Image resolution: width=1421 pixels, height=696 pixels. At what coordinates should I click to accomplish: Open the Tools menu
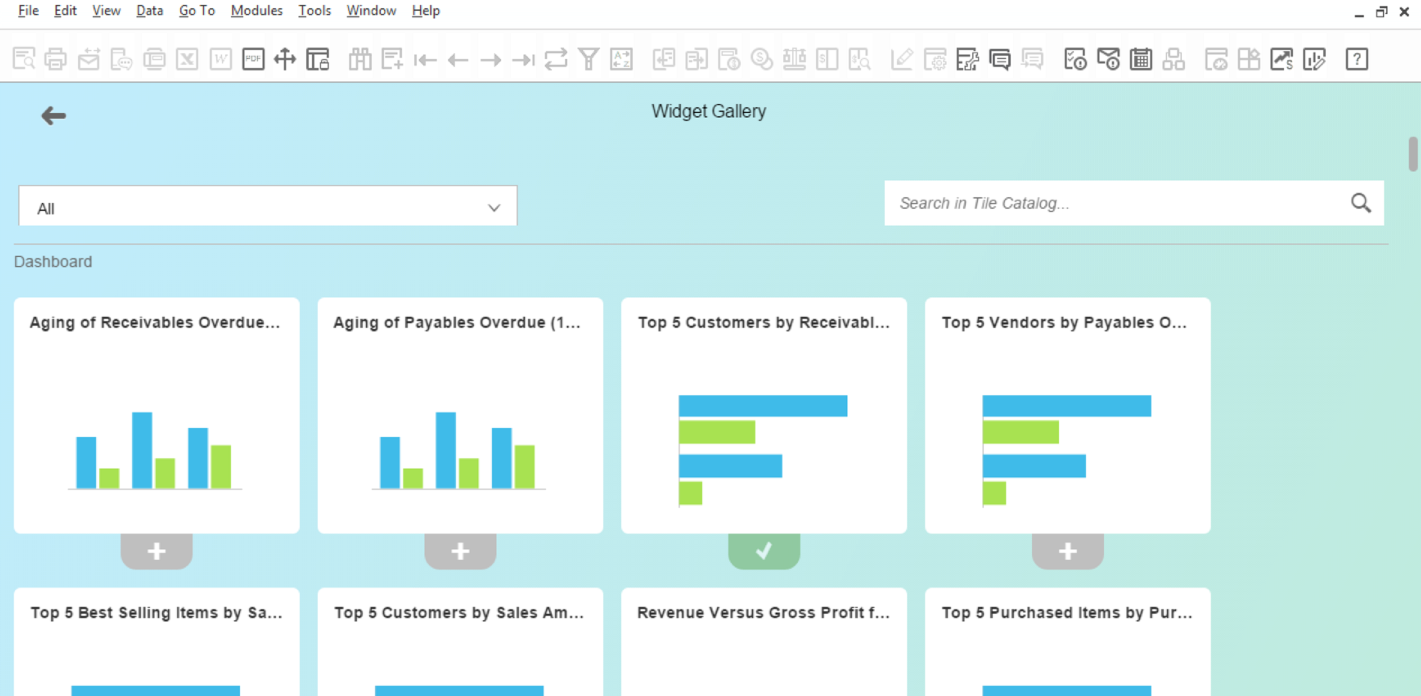click(x=314, y=11)
